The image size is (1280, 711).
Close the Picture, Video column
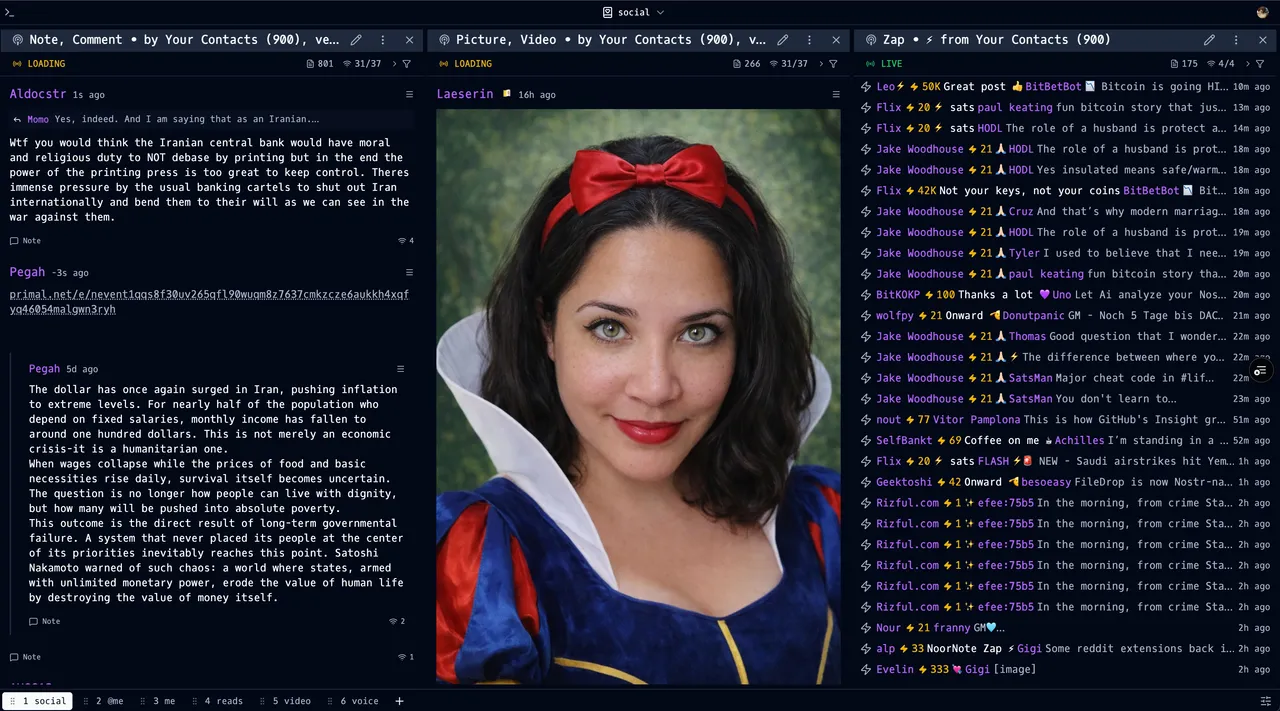[x=836, y=40]
